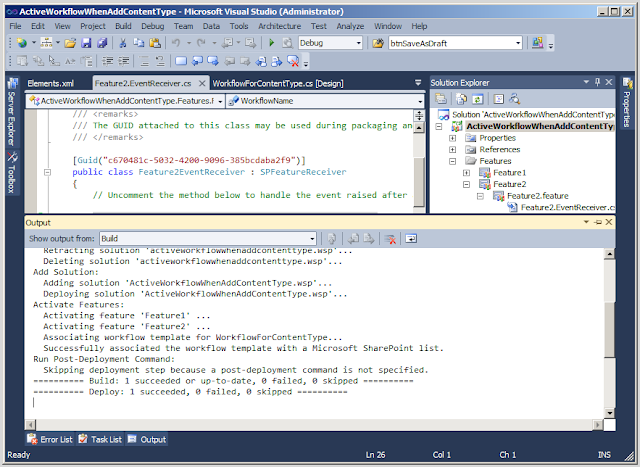
Task: Click the Paste clipboard icon
Action: (155, 43)
